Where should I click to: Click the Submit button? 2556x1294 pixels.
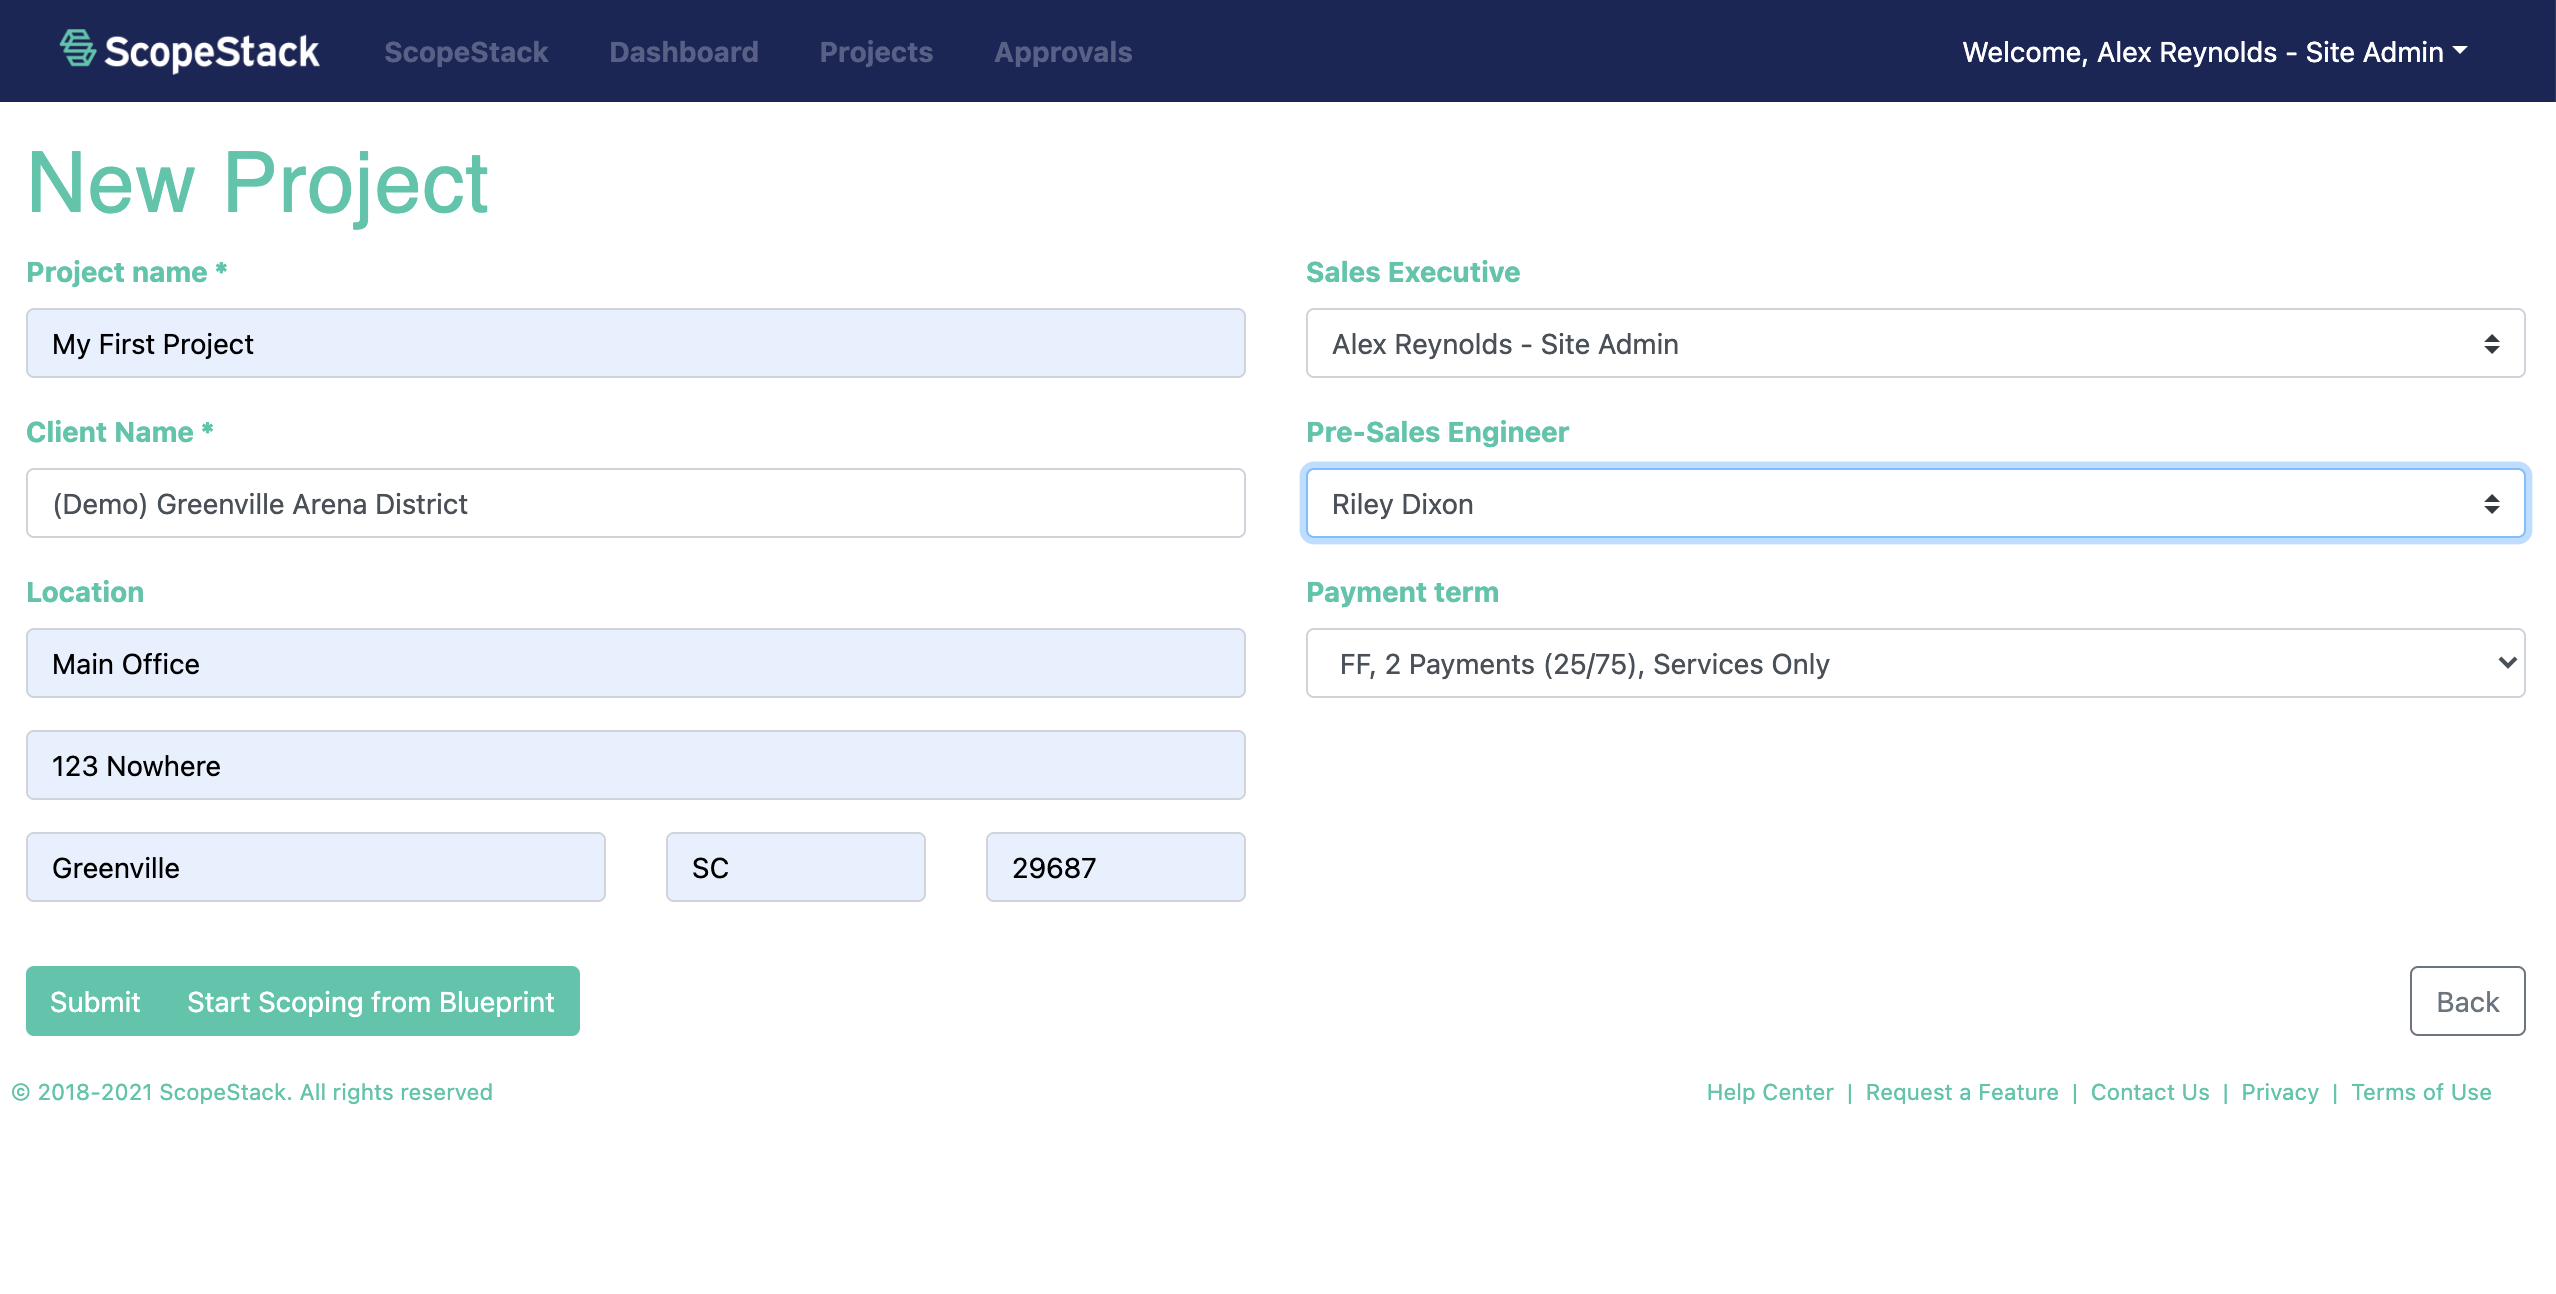[x=95, y=1001]
